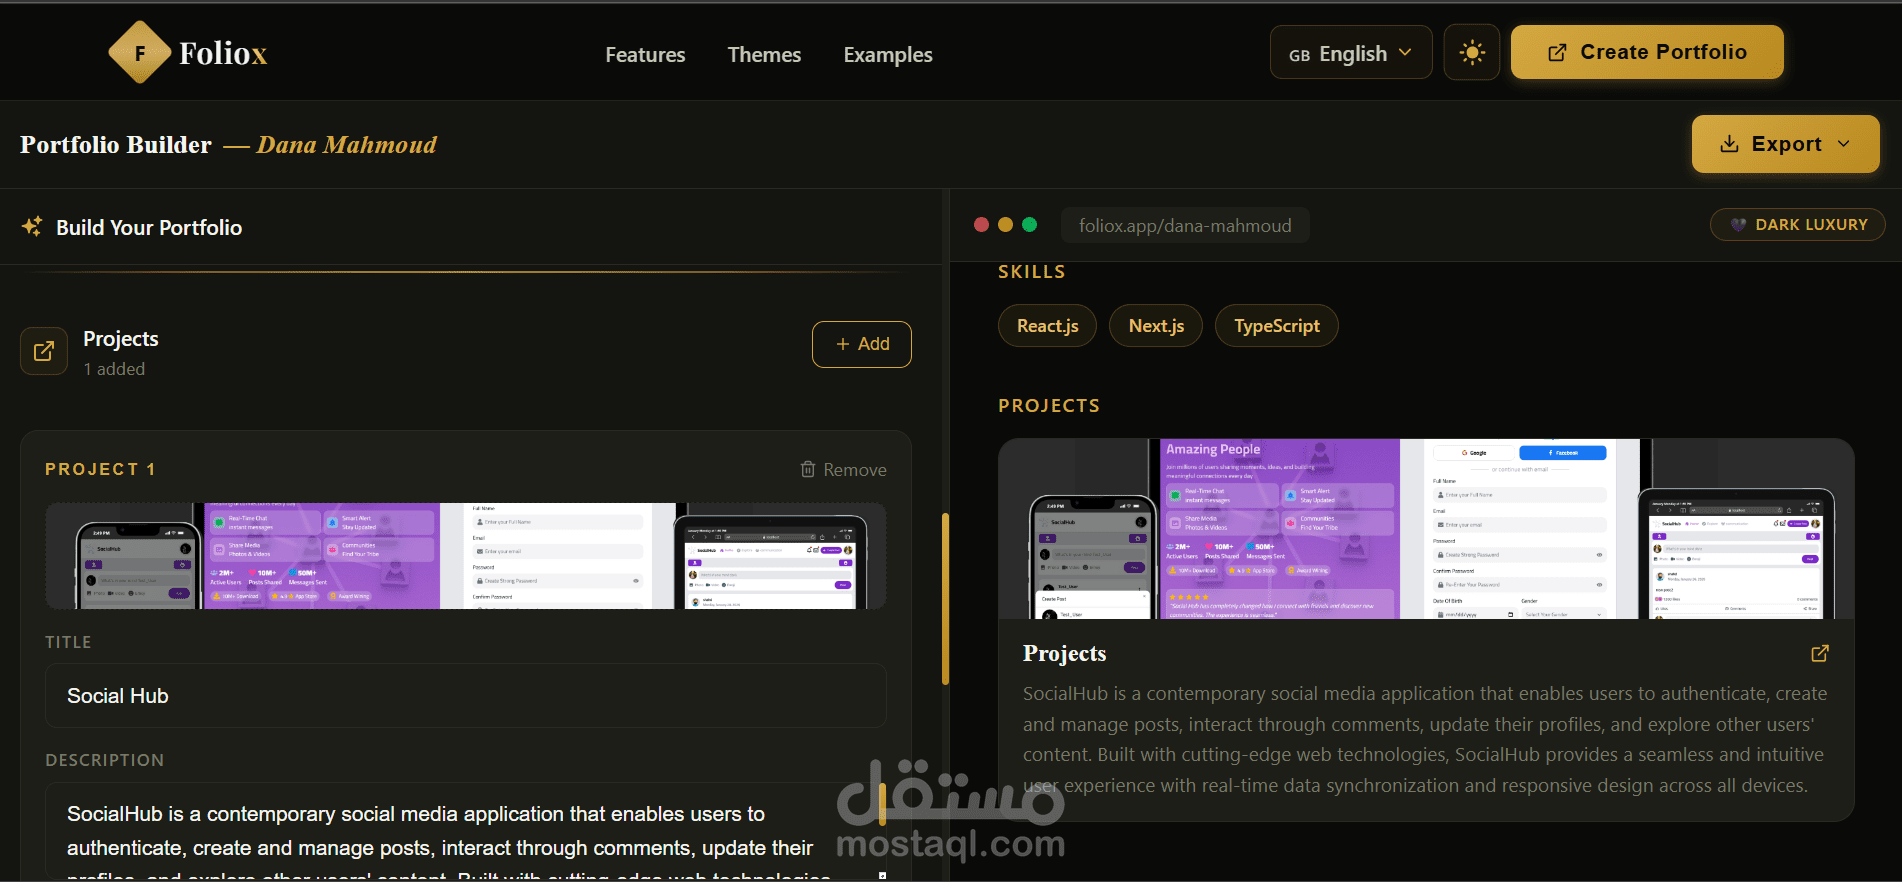The image size is (1902, 882).
Task: Click the Projects card title in the preview
Action: tap(1064, 653)
